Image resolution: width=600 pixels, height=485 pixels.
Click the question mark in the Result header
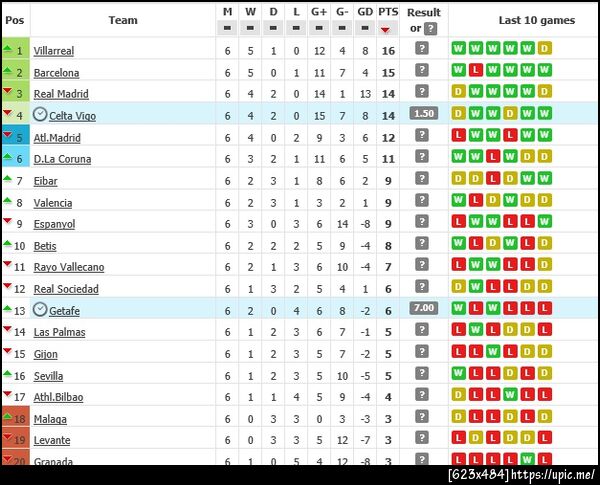[430, 28]
